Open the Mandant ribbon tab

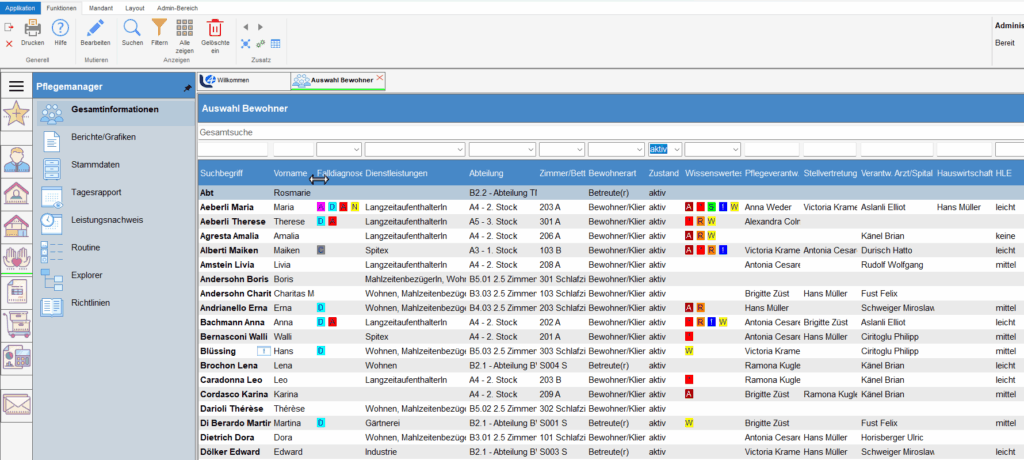[101, 7]
